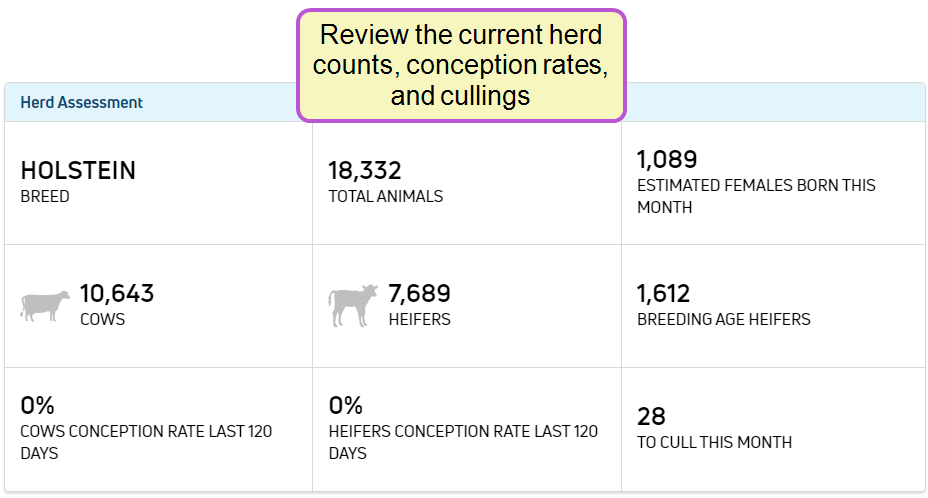Click the 18,332 total animals count
Screen dimensions: 928x498
click(x=365, y=171)
